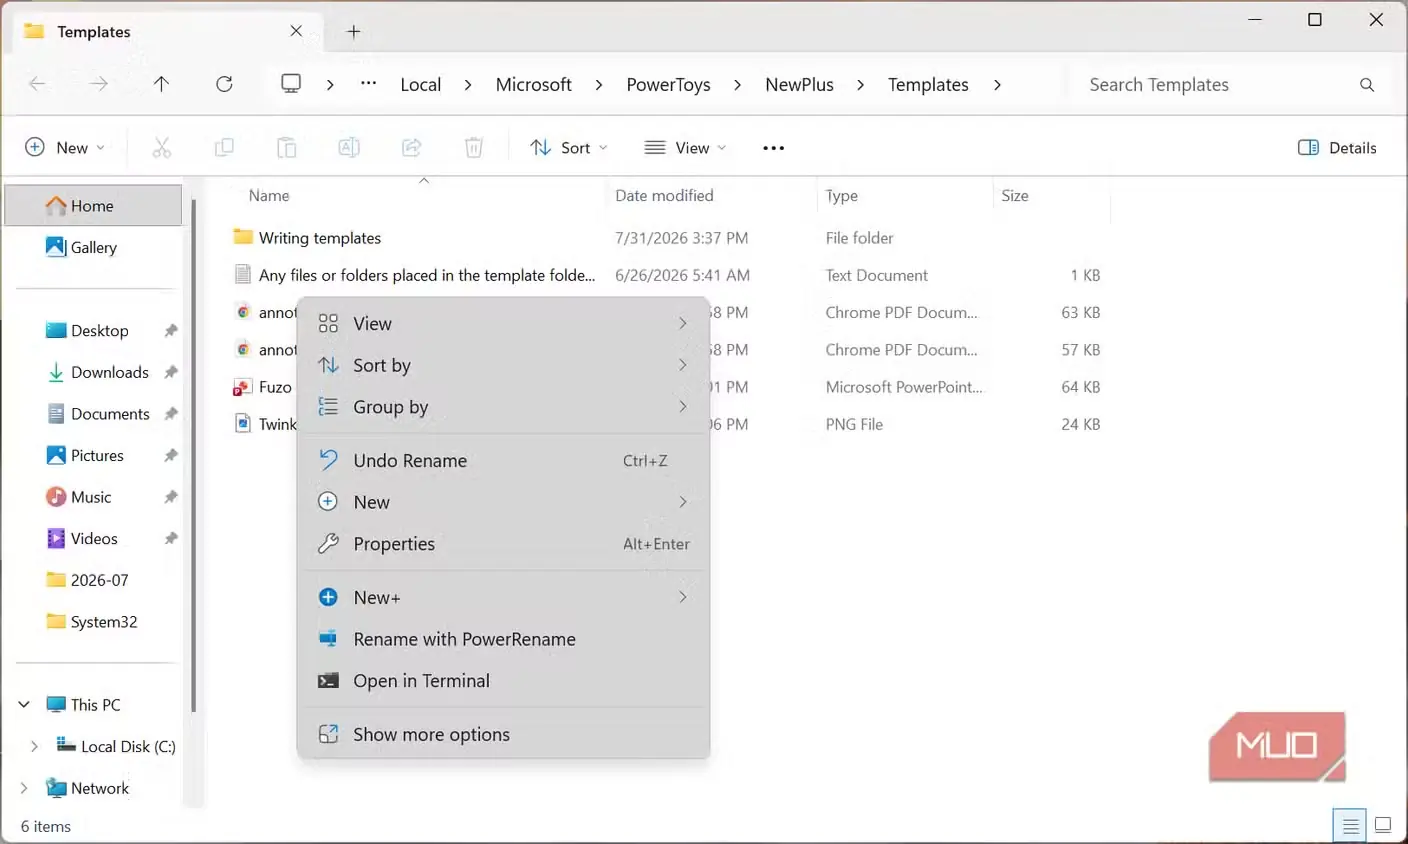Choose Rename with PowerRename
This screenshot has width=1408, height=844.
click(504, 639)
